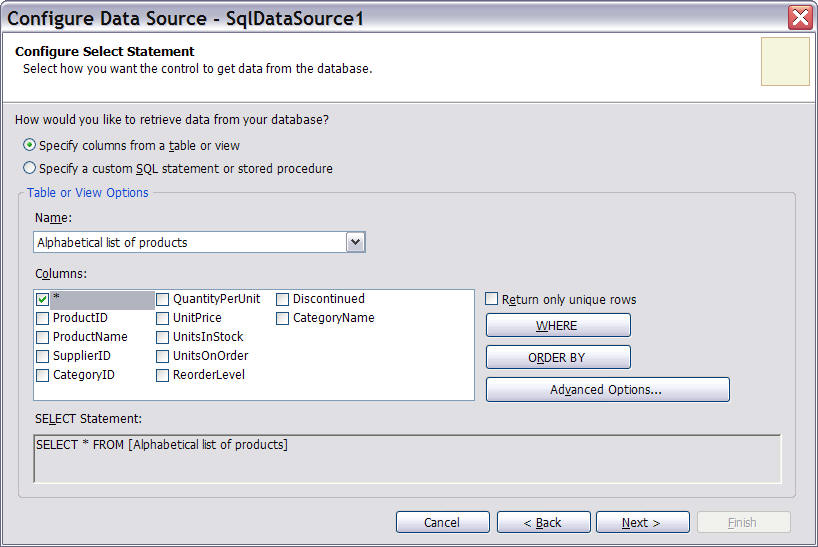The height and width of the screenshot is (547, 818).
Task: Open Advanced Options
Action: [607, 389]
